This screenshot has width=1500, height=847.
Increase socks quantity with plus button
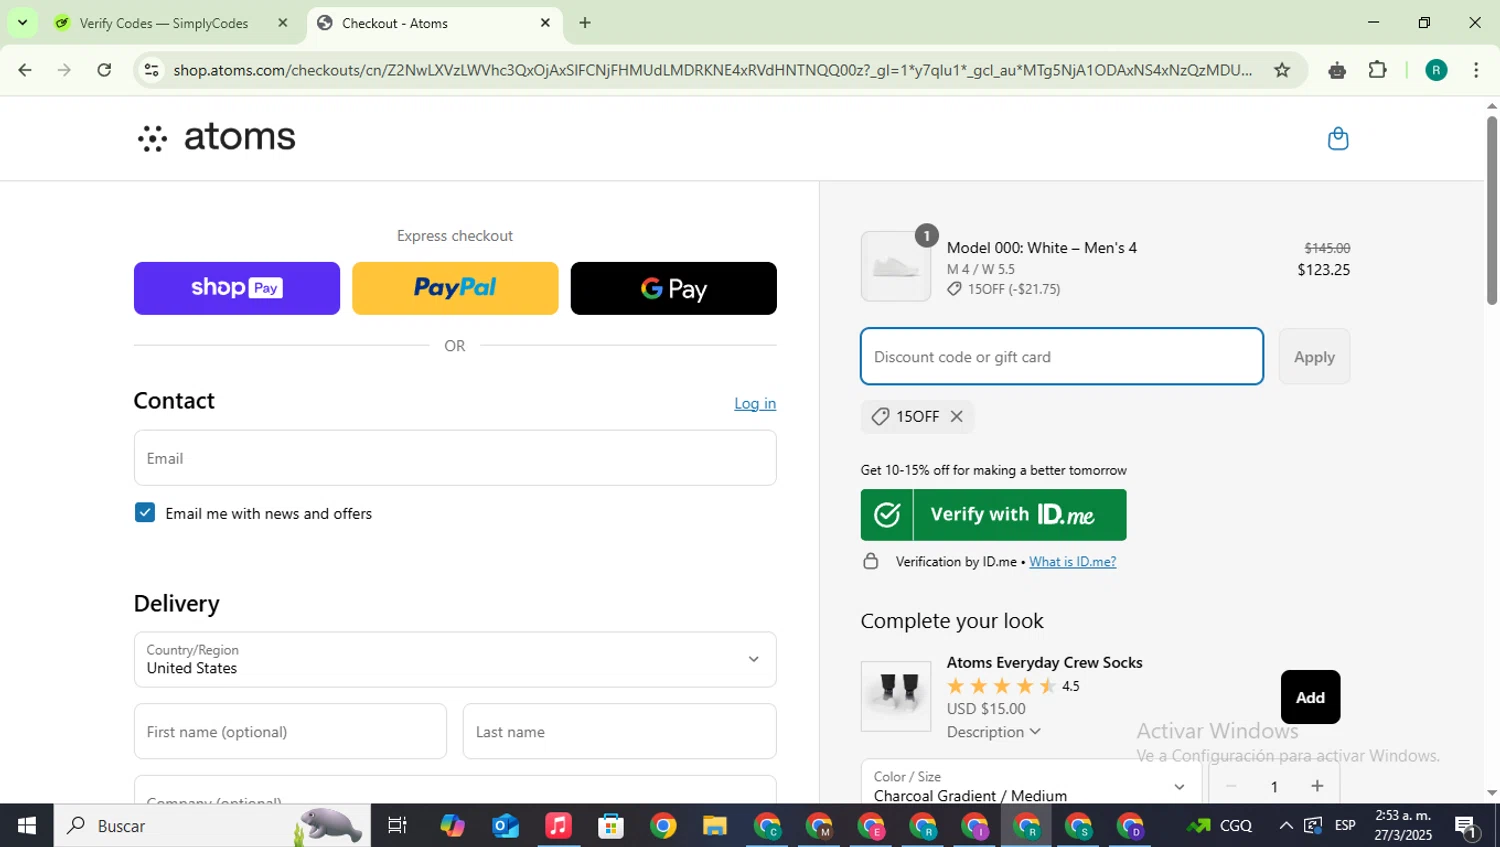point(1317,787)
